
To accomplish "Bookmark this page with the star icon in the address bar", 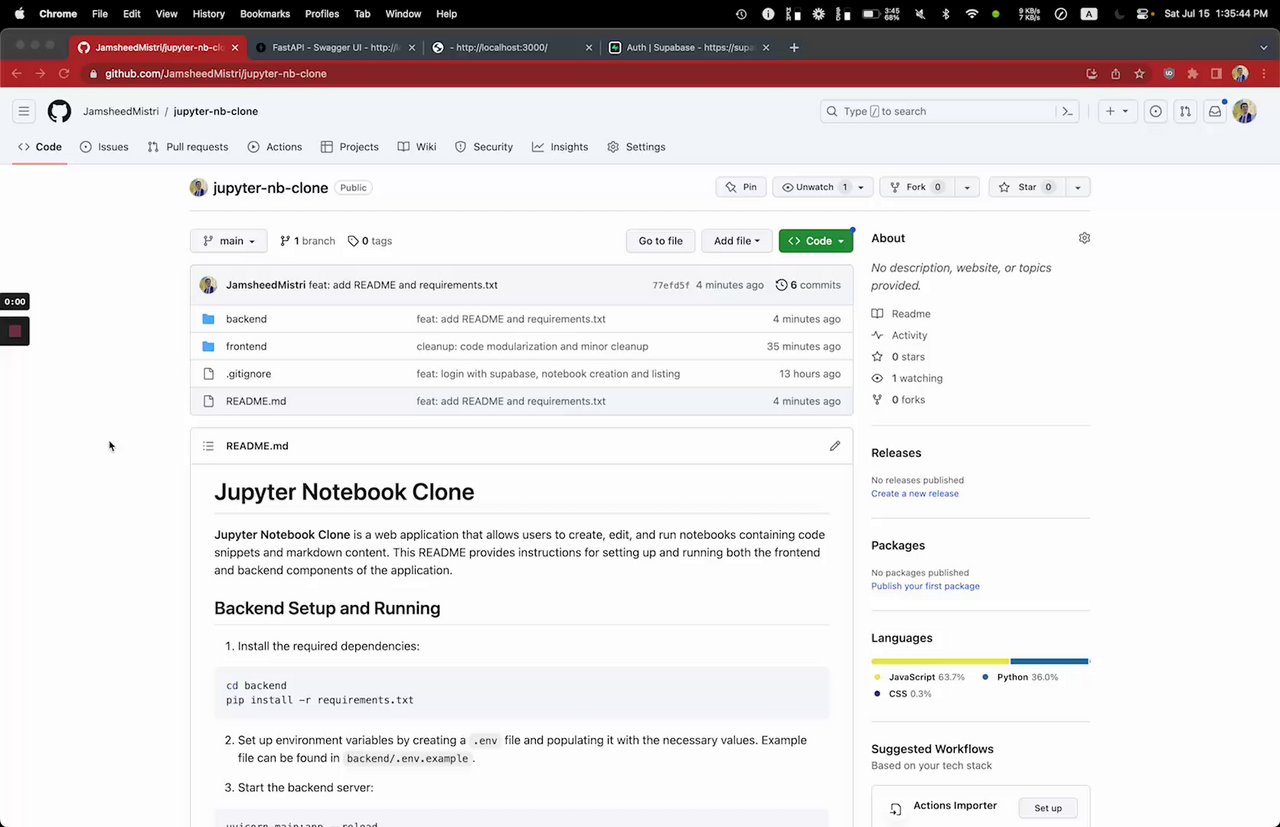I will tap(1139, 74).
